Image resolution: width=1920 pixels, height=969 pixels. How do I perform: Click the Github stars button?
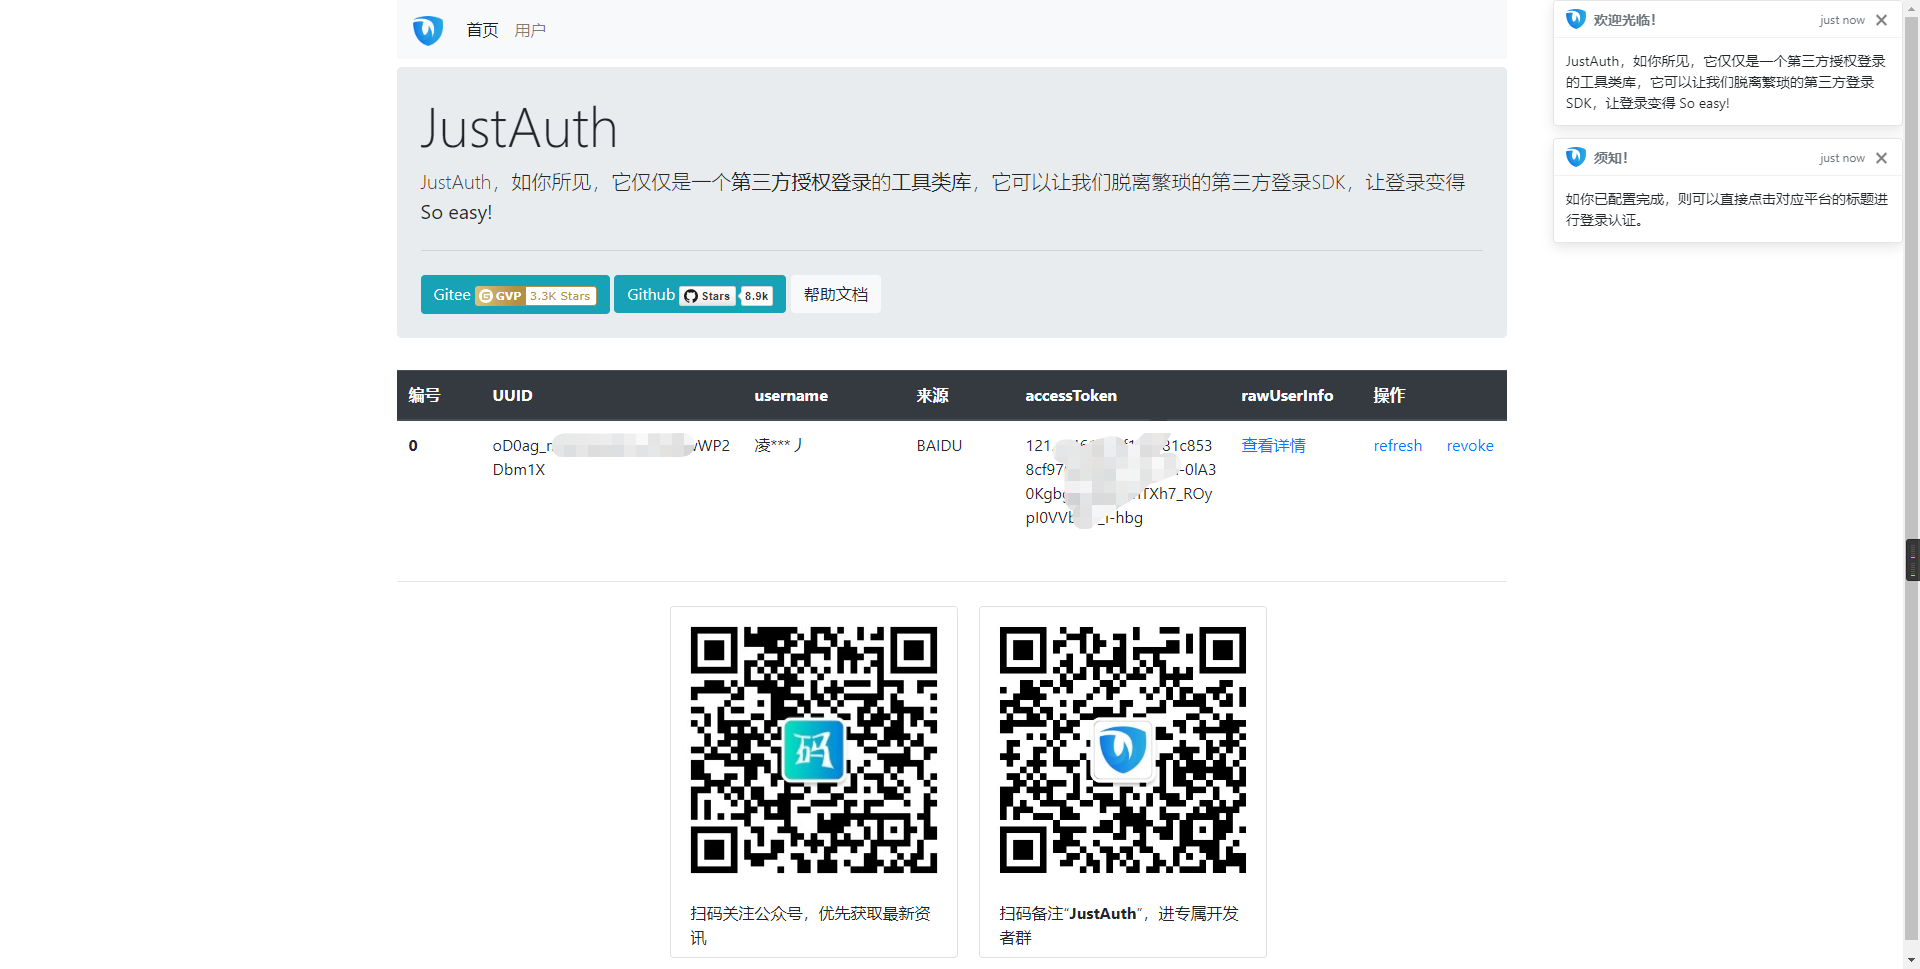[699, 294]
